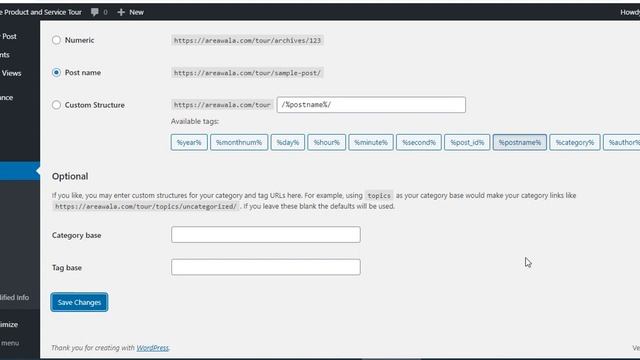Choose the Custom Structure radio button
Screen dimensions: 640x360
[56, 105]
